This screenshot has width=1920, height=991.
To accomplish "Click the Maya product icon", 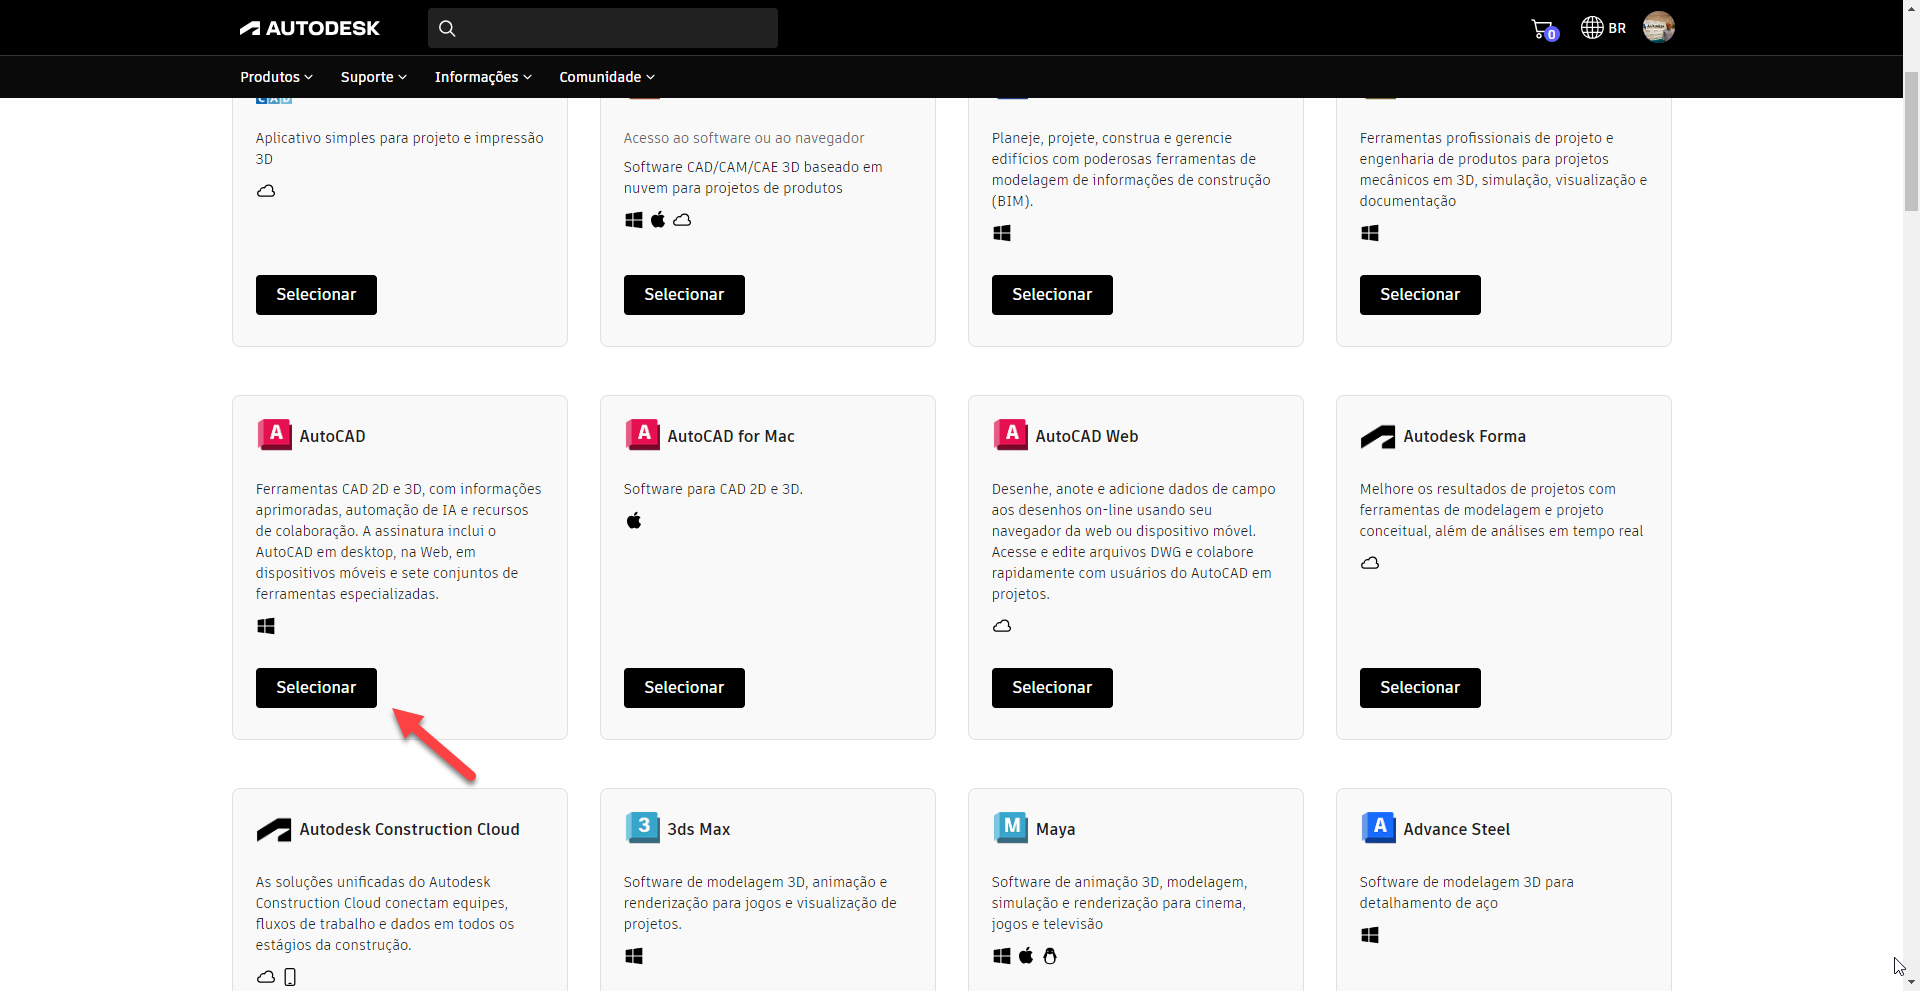I will (1010, 828).
